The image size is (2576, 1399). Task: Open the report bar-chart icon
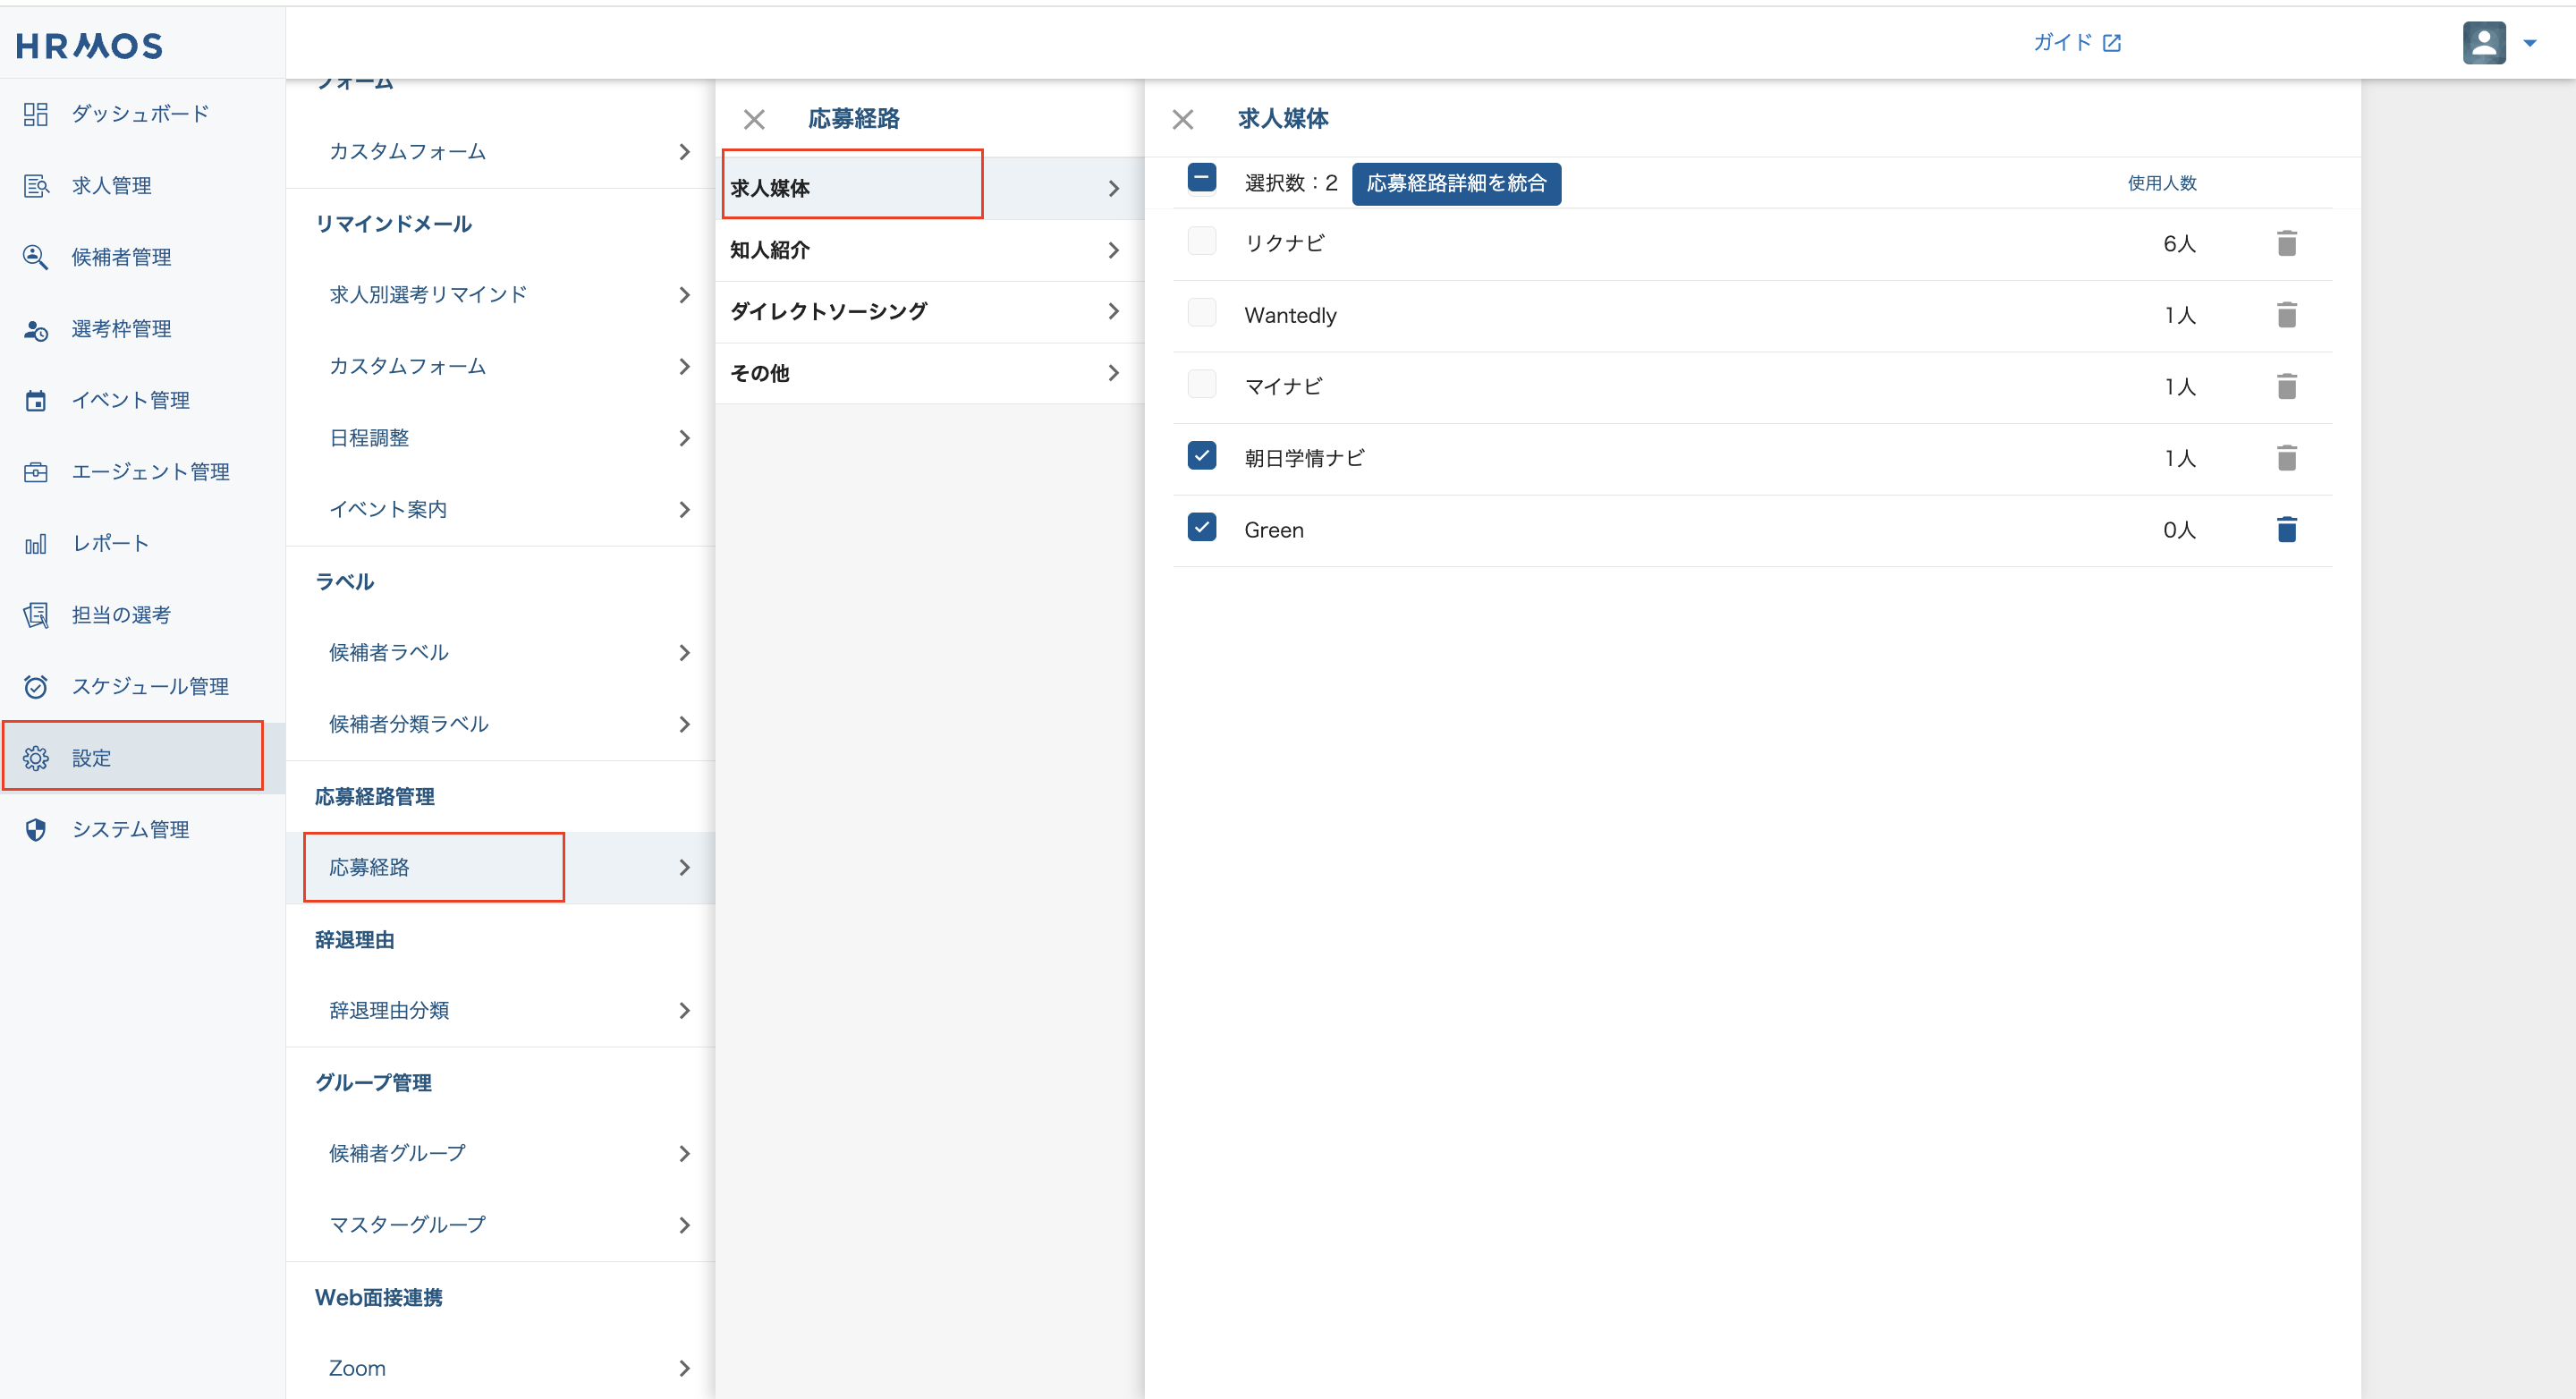36,544
